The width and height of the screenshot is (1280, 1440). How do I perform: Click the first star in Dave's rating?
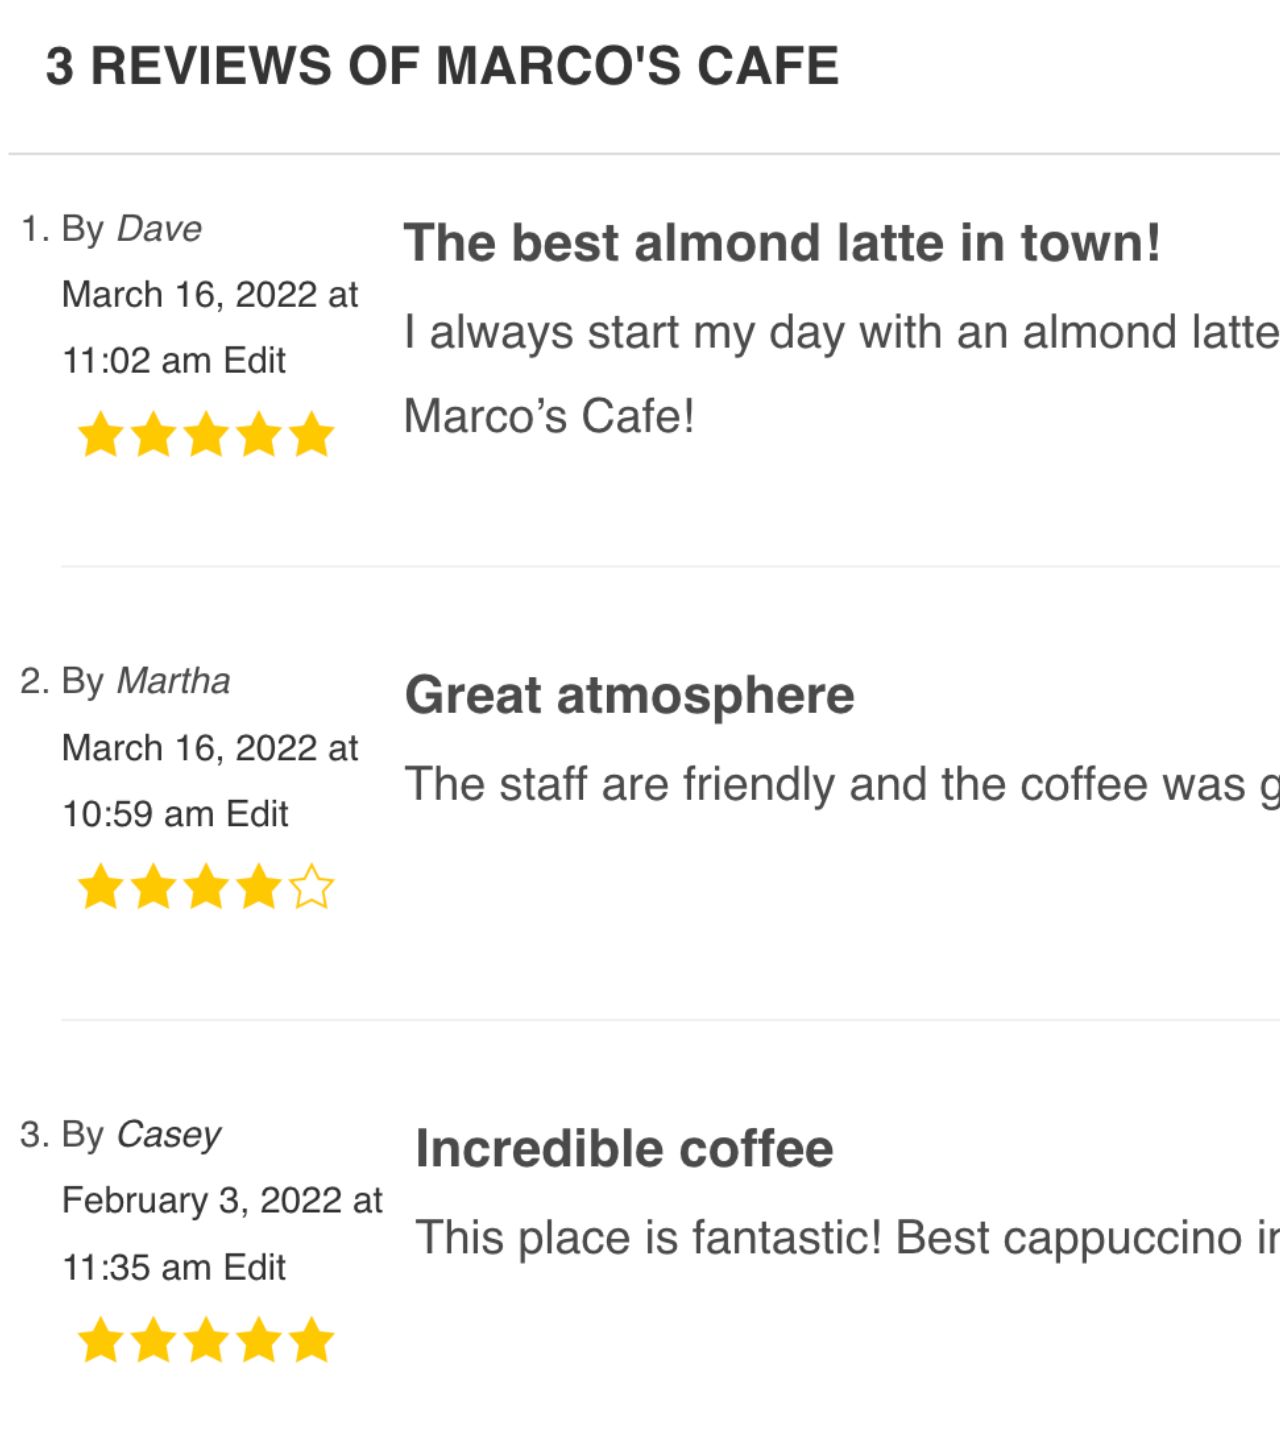coord(101,435)
